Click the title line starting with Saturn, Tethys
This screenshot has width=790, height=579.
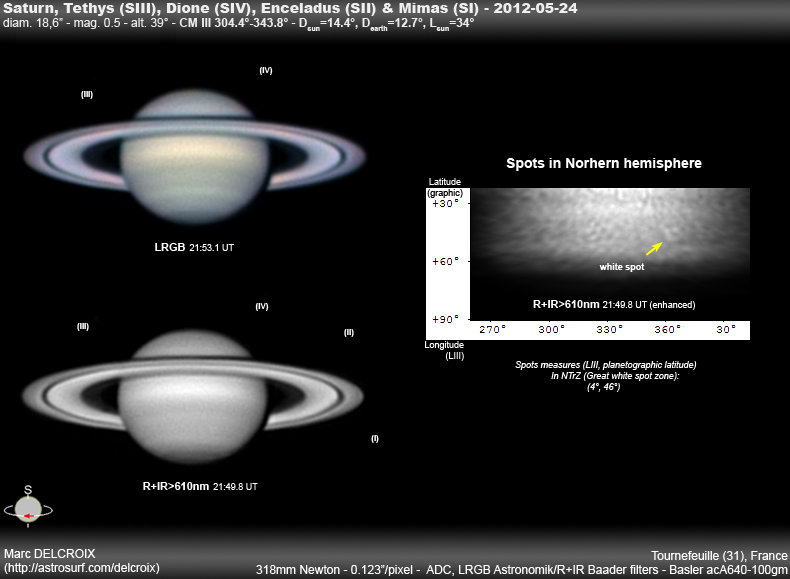click(x=290, y=8)
